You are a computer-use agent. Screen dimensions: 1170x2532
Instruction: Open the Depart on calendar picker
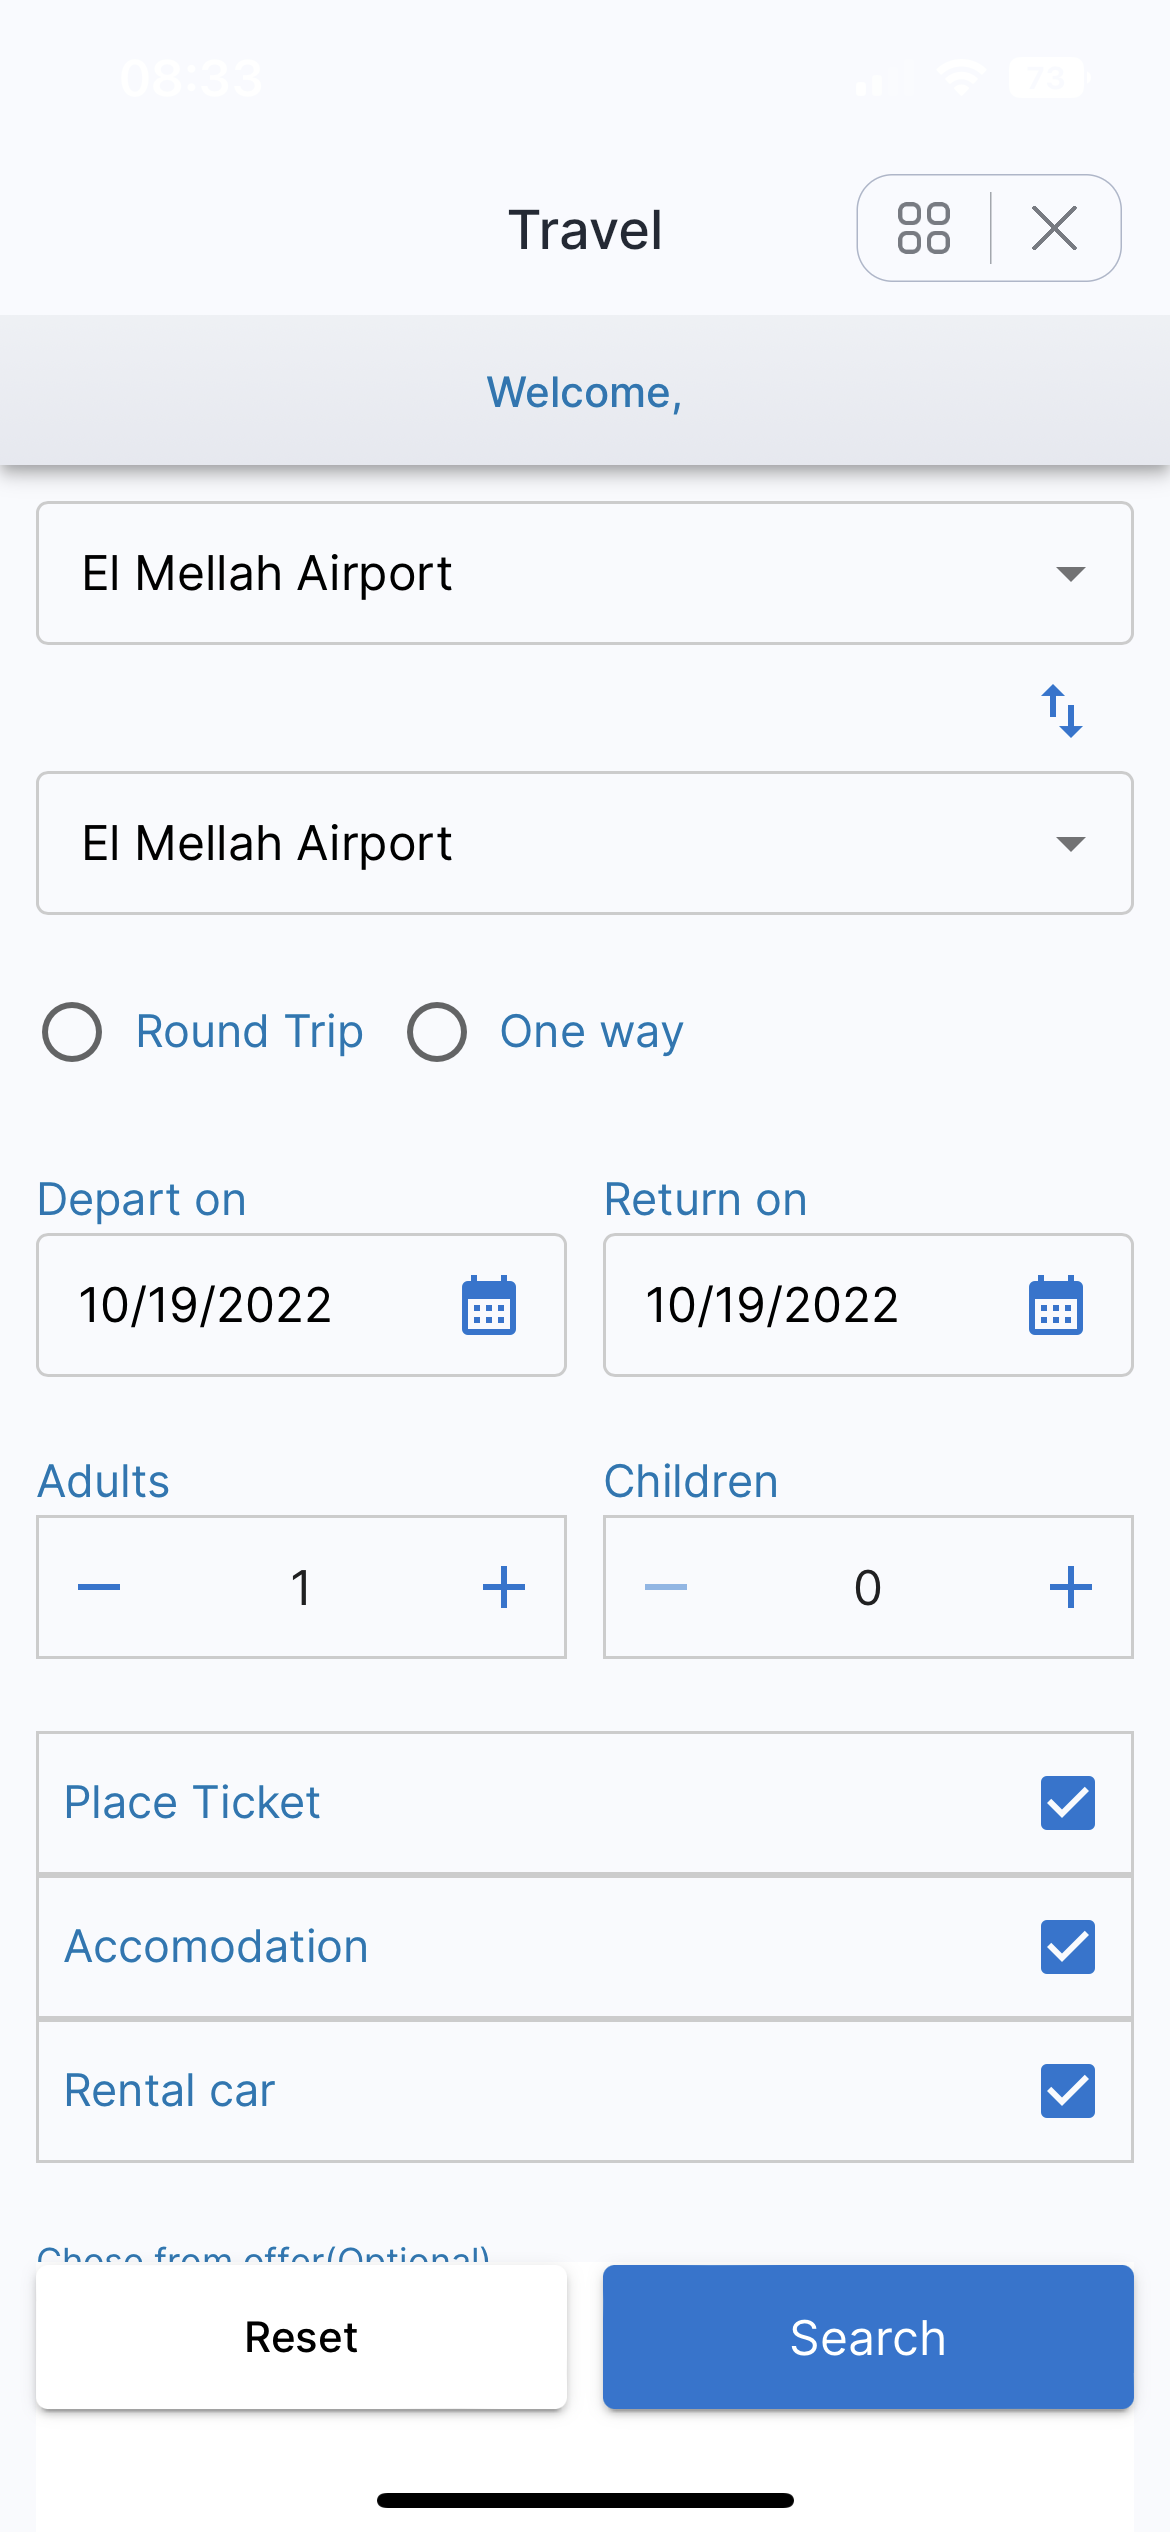489,1305
